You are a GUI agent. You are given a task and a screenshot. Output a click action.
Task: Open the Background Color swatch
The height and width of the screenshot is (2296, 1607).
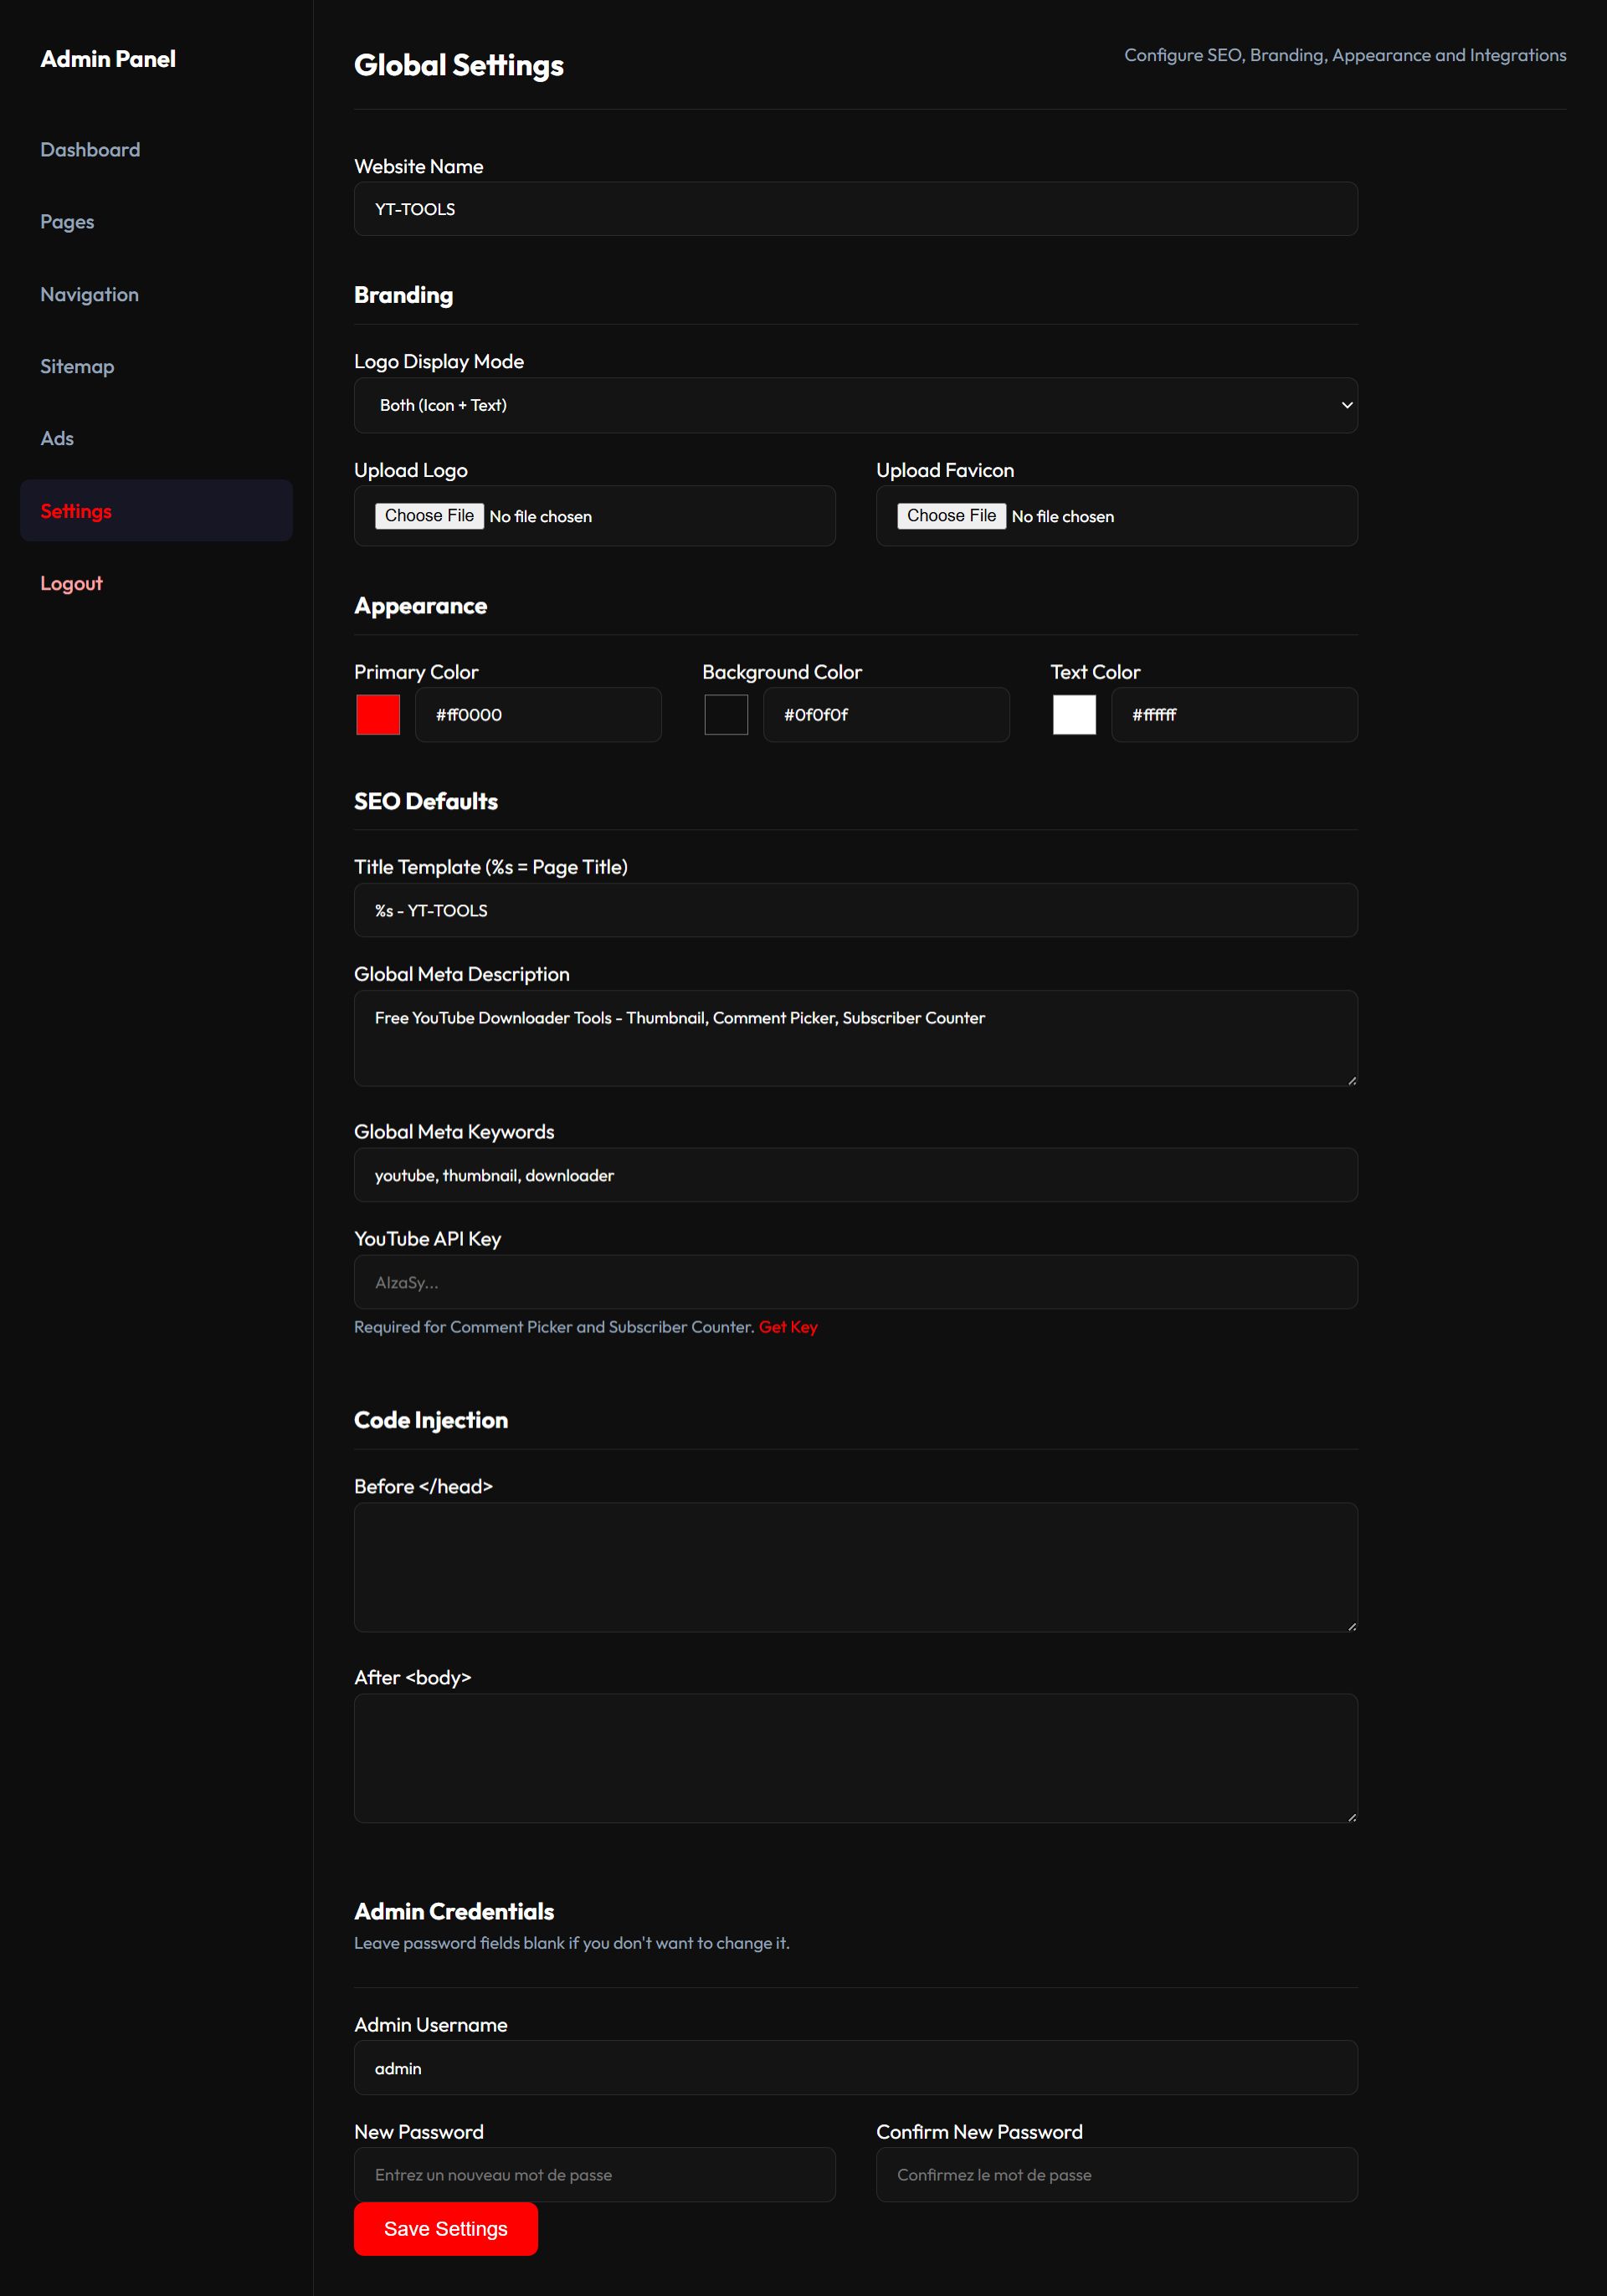tap(726, 715)
